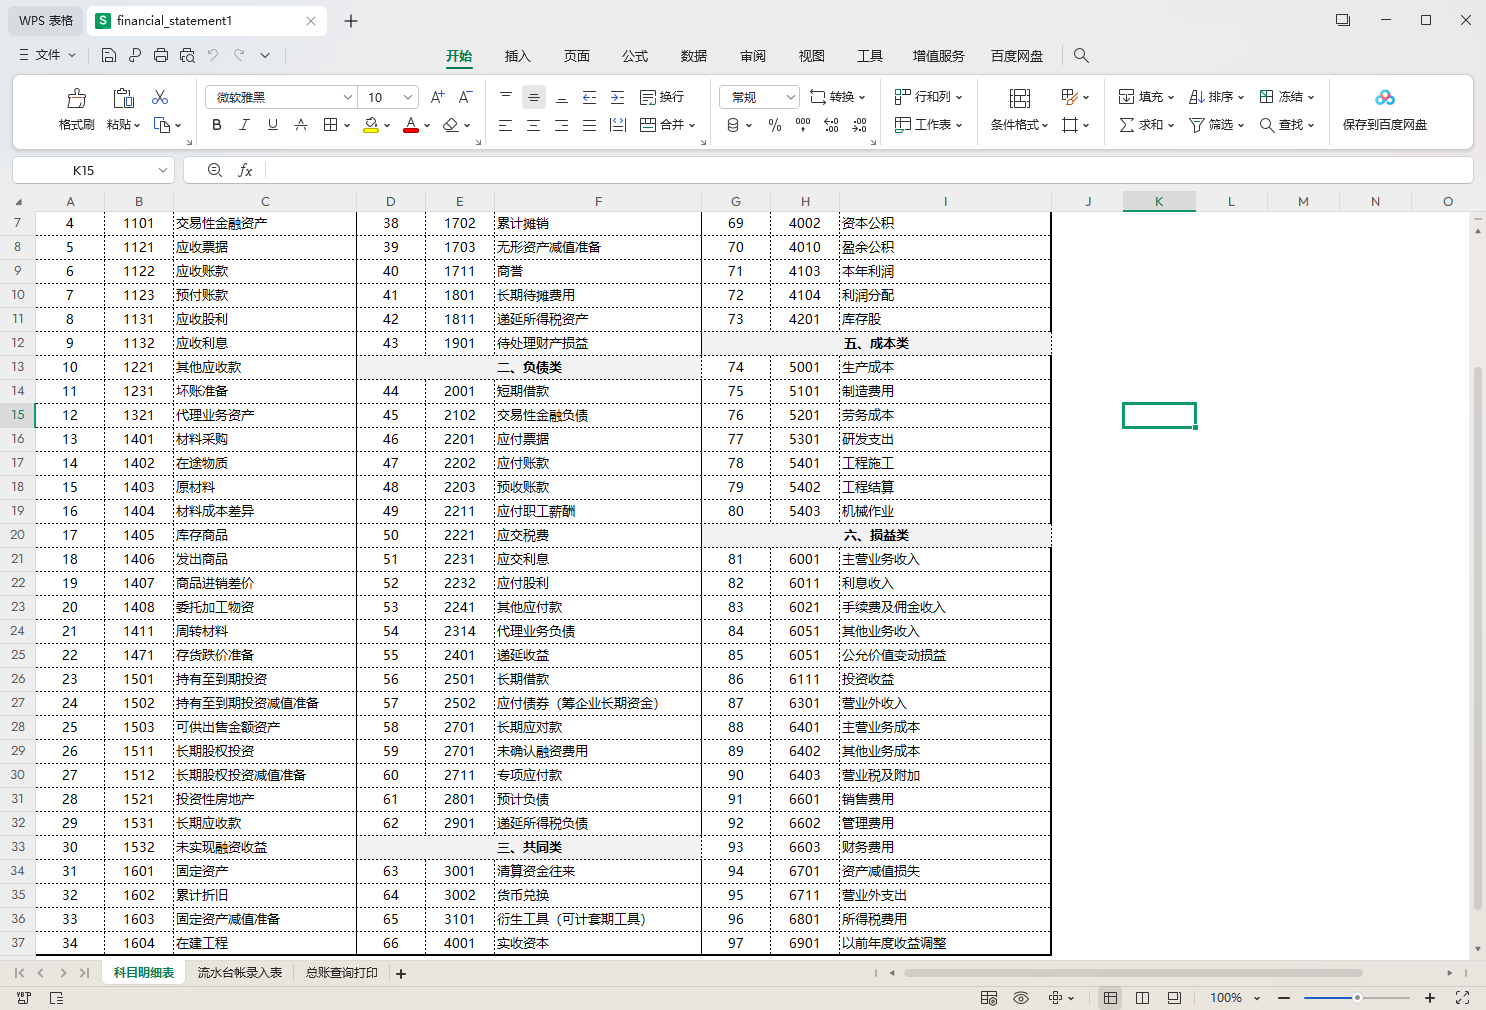Click the yellow fill color swatch
The height and width of the screenshot is (1010, 1486).
point(371,125)
